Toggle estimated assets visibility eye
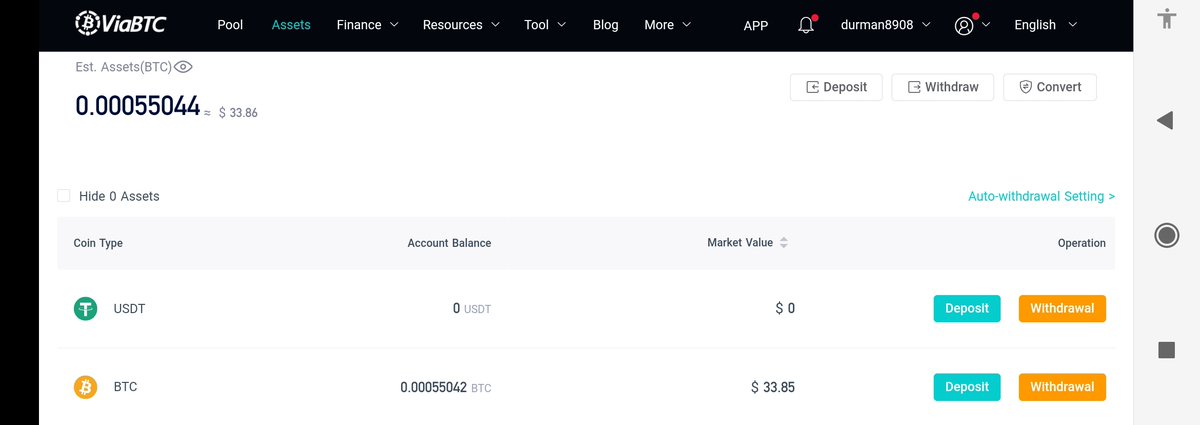 coord(183,67)
